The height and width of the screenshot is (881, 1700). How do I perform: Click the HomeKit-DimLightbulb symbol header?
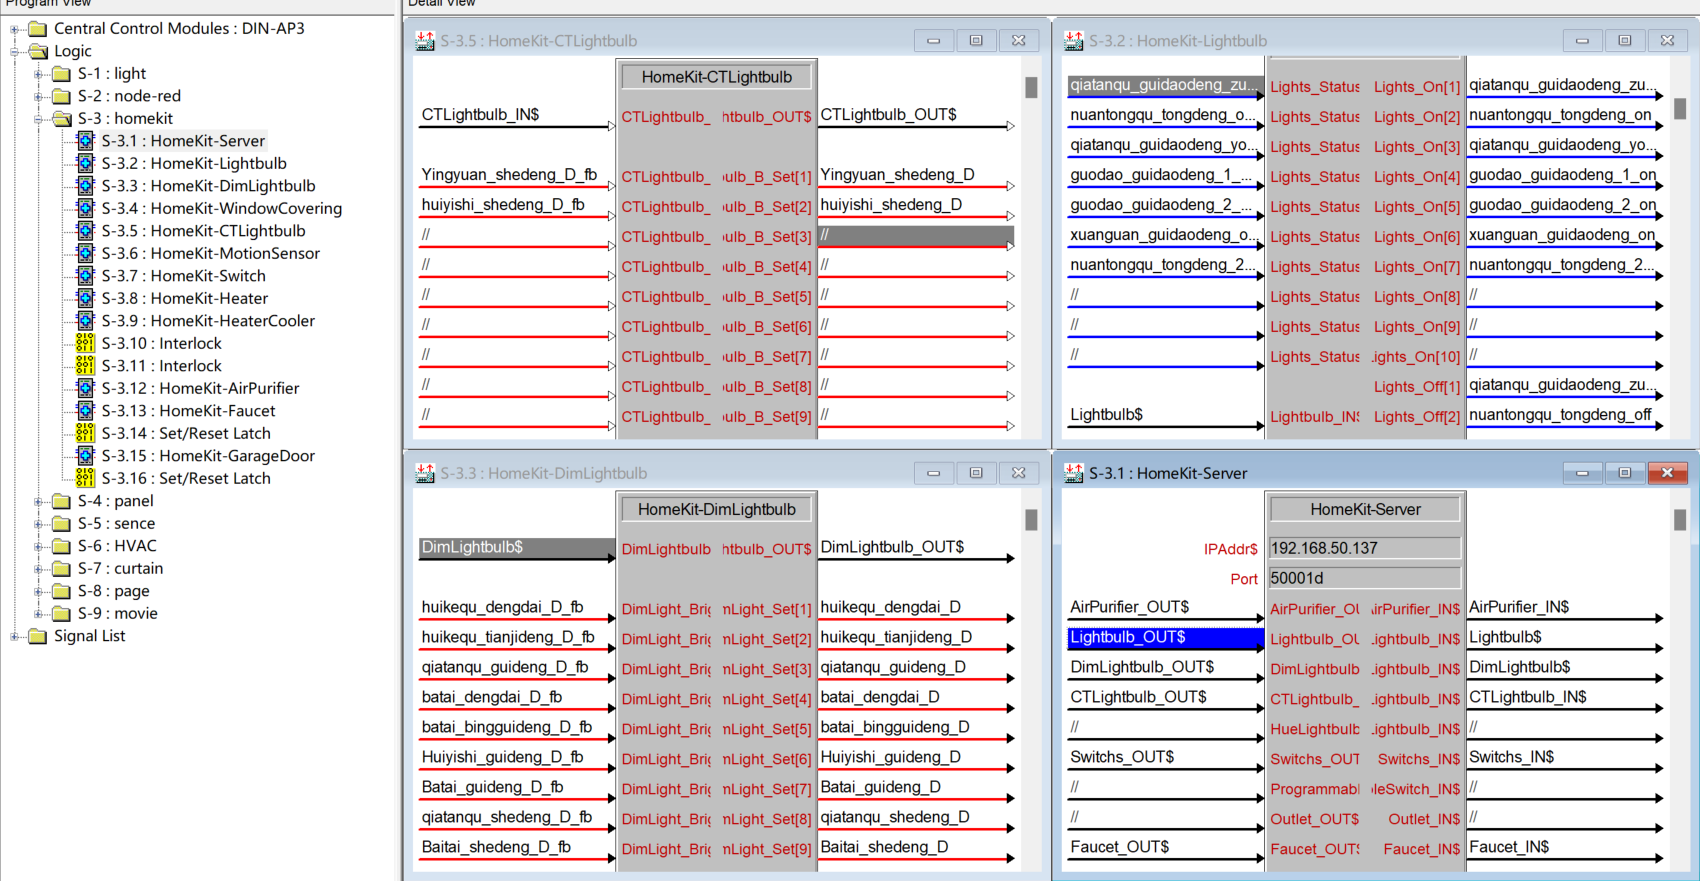(x=717, y=509)
